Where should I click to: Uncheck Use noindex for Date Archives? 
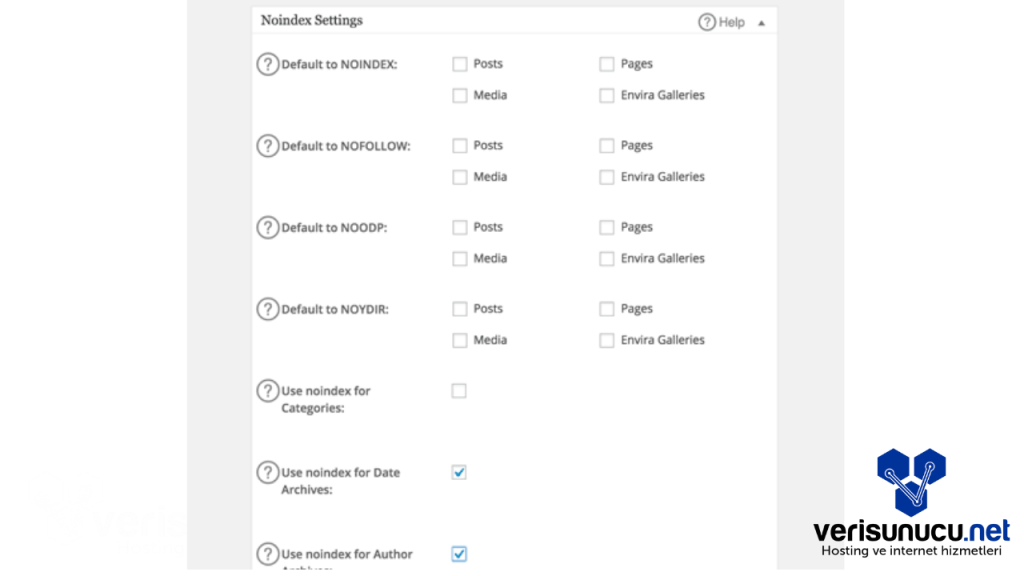click(459, 472)
